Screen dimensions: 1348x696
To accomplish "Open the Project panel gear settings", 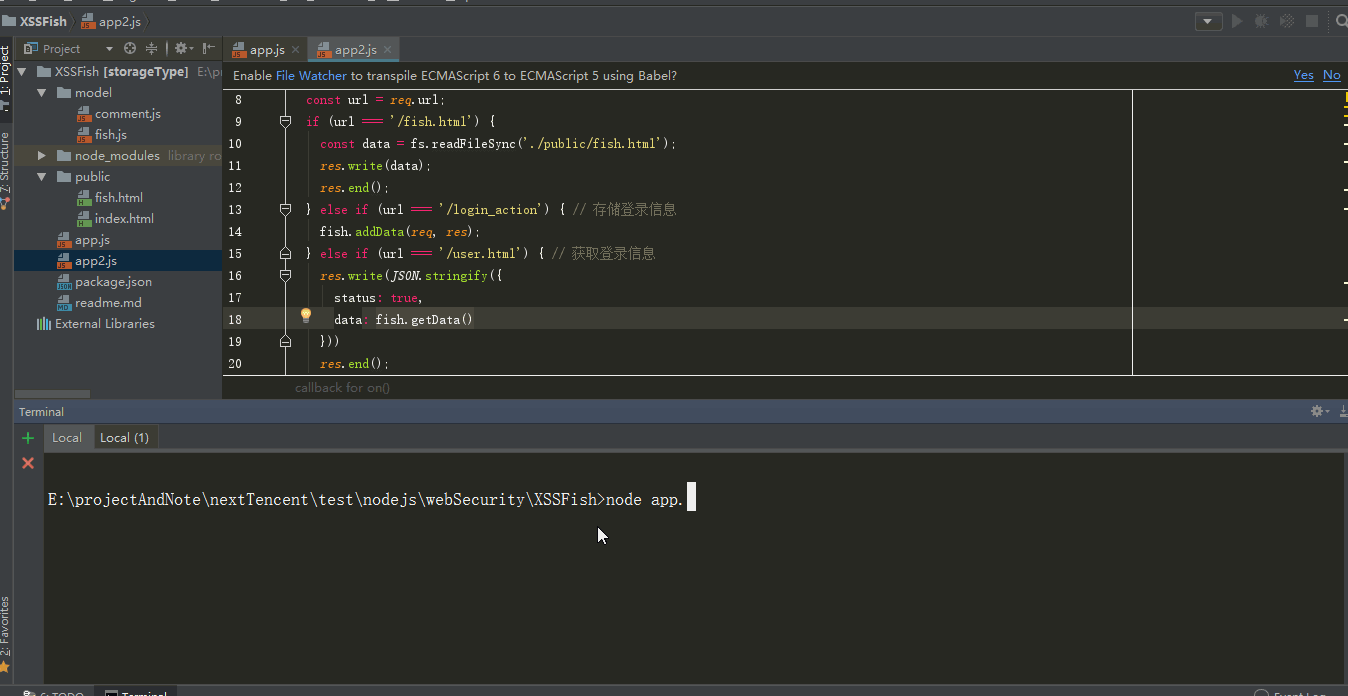I will coord(181,48).
